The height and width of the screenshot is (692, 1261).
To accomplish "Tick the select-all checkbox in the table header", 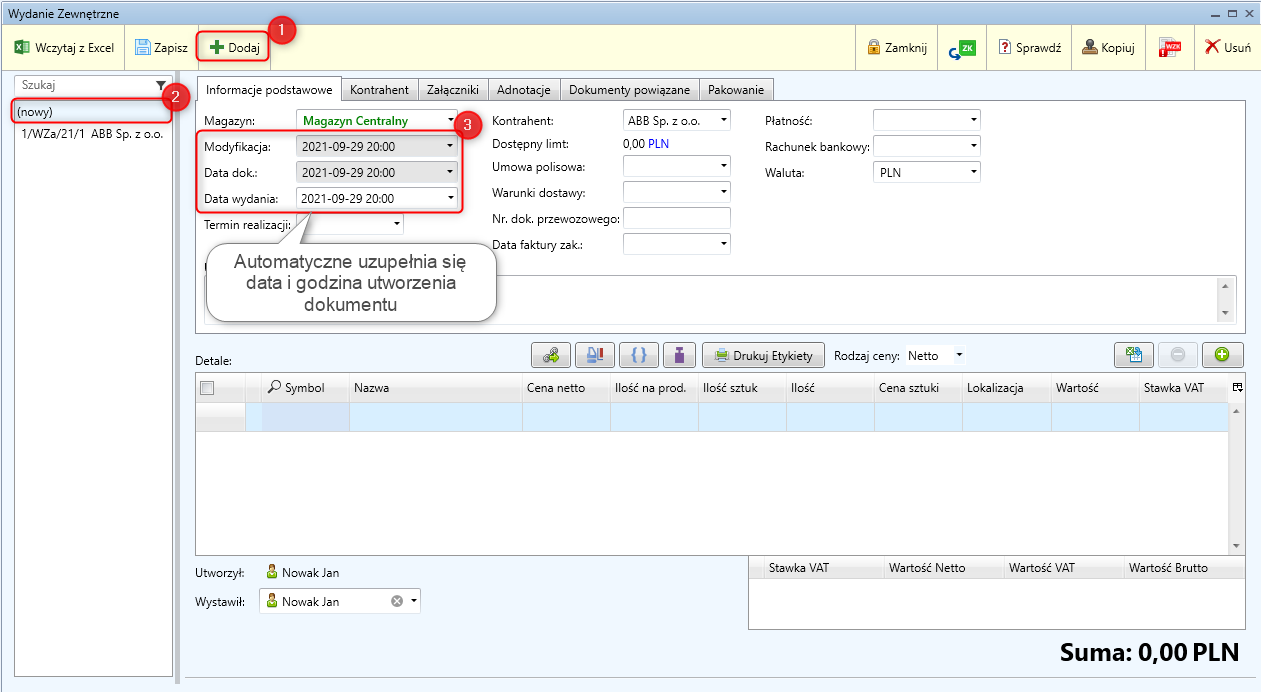I will (x=207, y=388).
